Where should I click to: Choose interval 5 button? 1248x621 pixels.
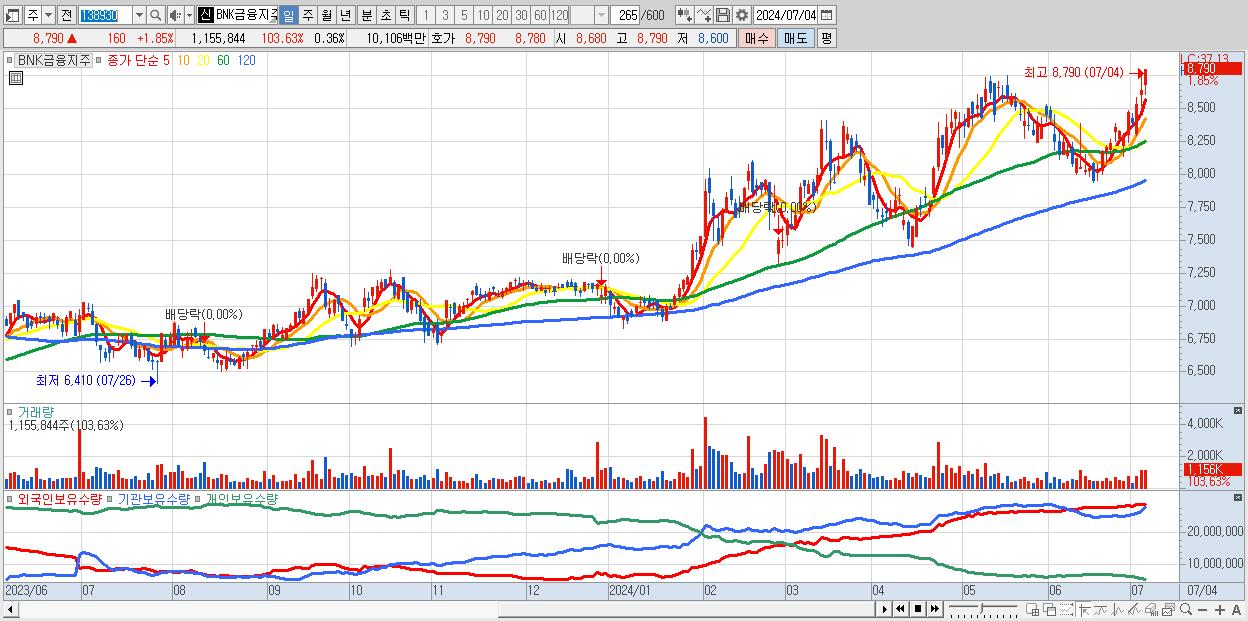464,15
